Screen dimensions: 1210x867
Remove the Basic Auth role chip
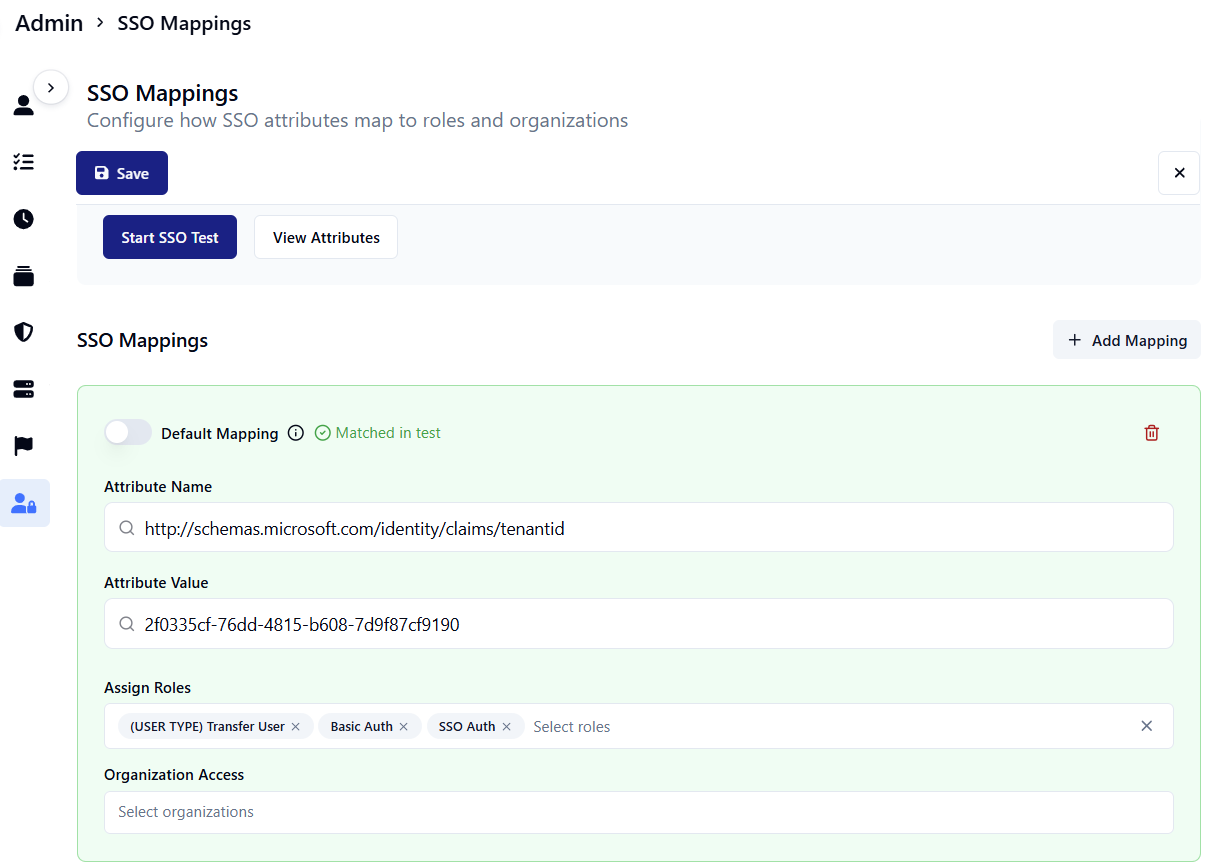point(404,727)
